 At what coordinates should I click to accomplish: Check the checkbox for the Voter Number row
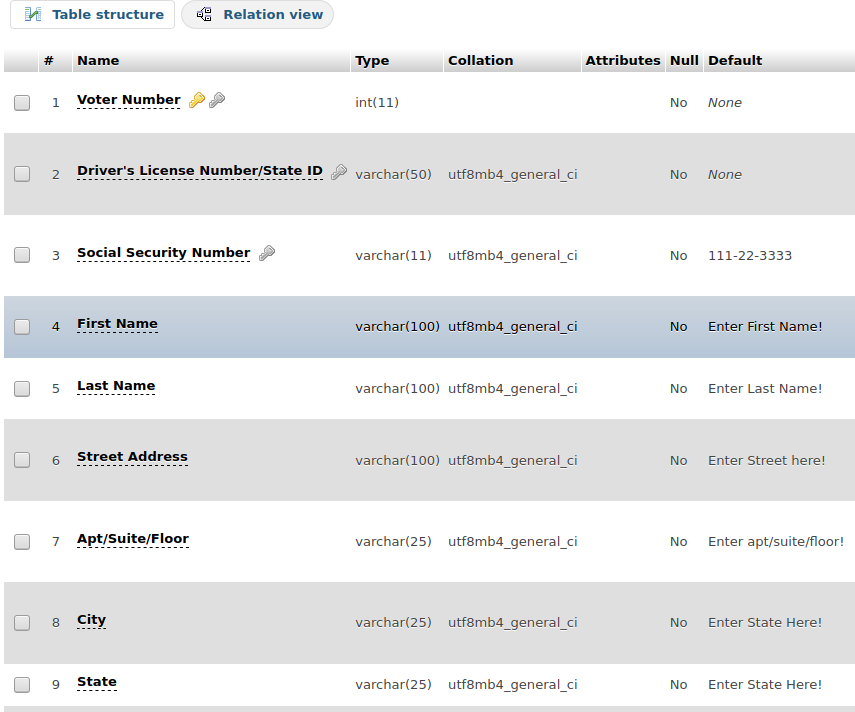pyautogui.click(x=21, y=102)
